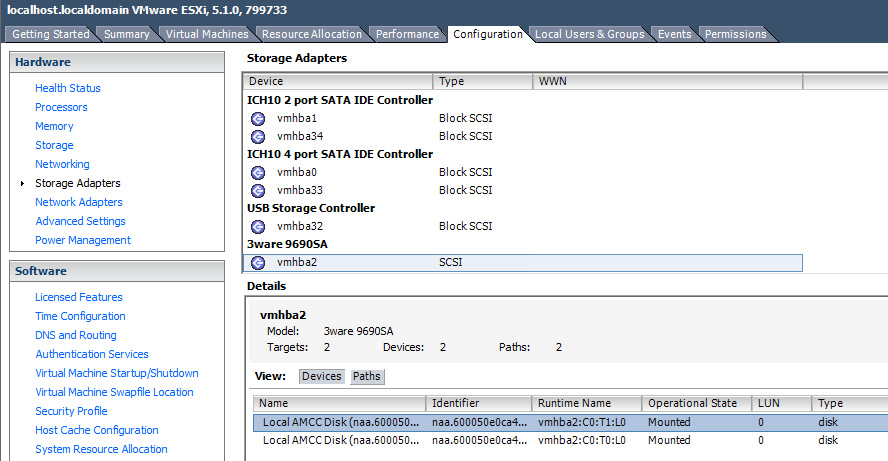This screenshot has width=888, height=461.
Task: Switch to Devices view
Action: [321, 377]
